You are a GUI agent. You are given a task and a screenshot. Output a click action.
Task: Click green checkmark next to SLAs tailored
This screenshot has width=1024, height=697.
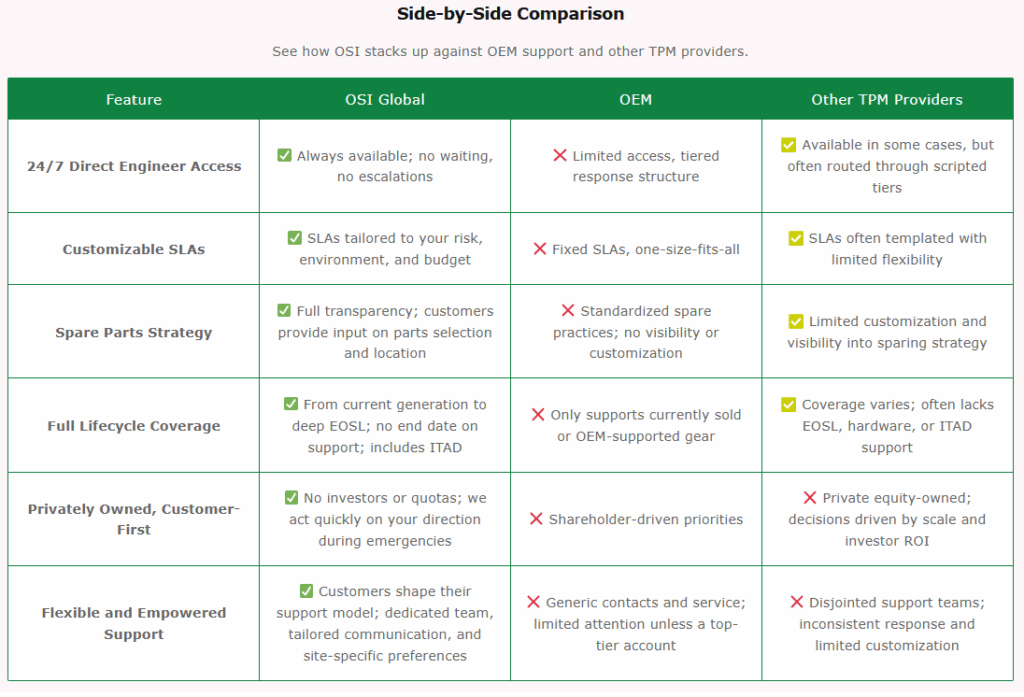[294, 238]
